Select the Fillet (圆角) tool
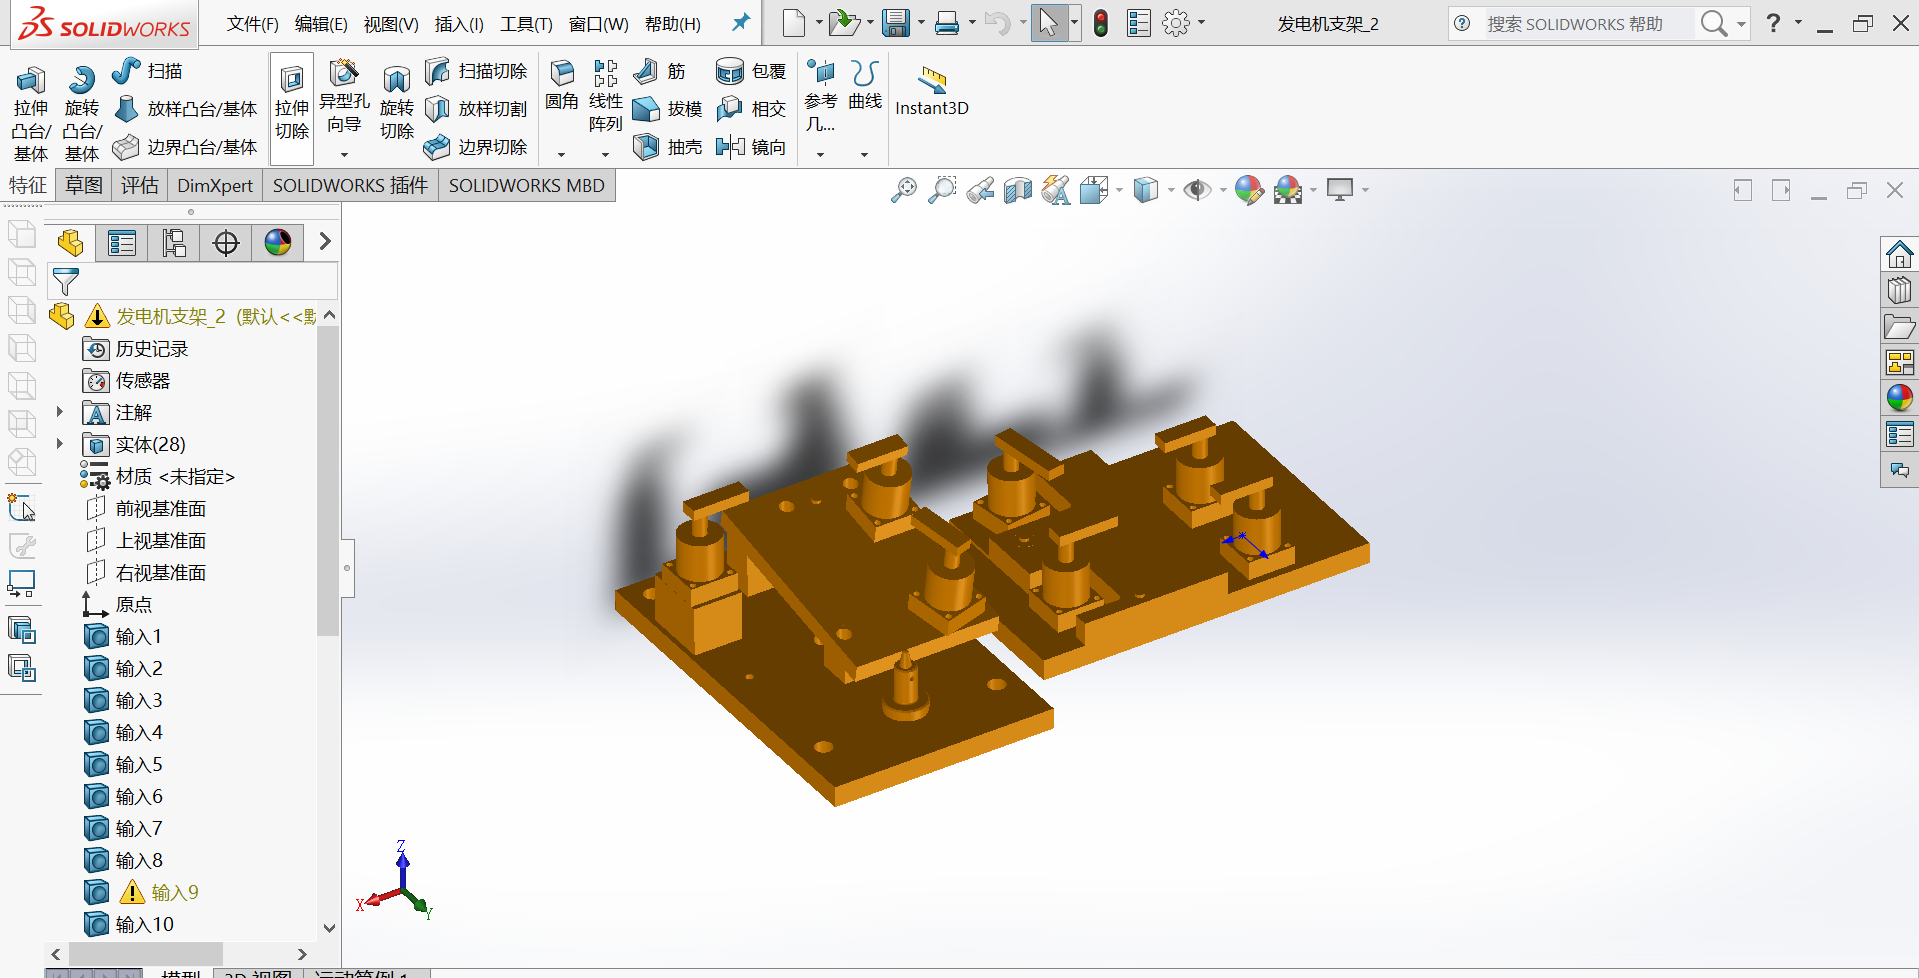Viewport: 1919px width, 978px height. (562, 85)
